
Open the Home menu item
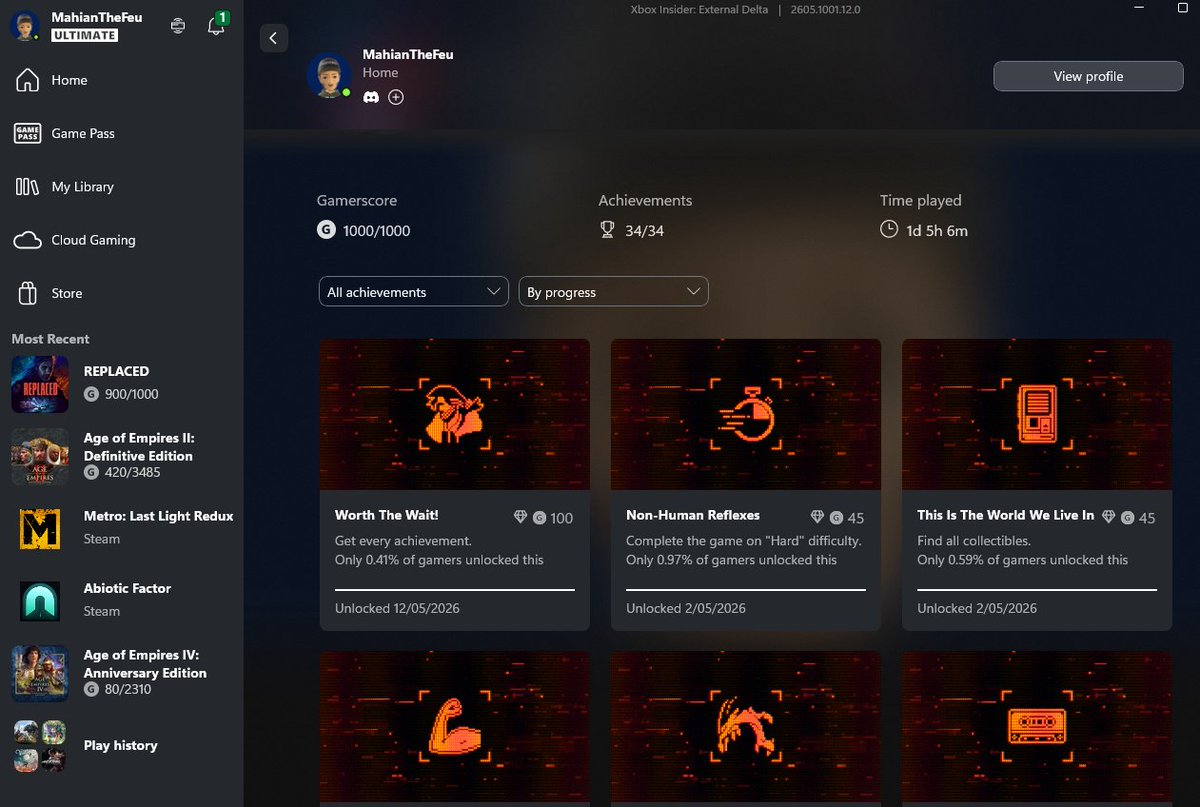[121, 80]
